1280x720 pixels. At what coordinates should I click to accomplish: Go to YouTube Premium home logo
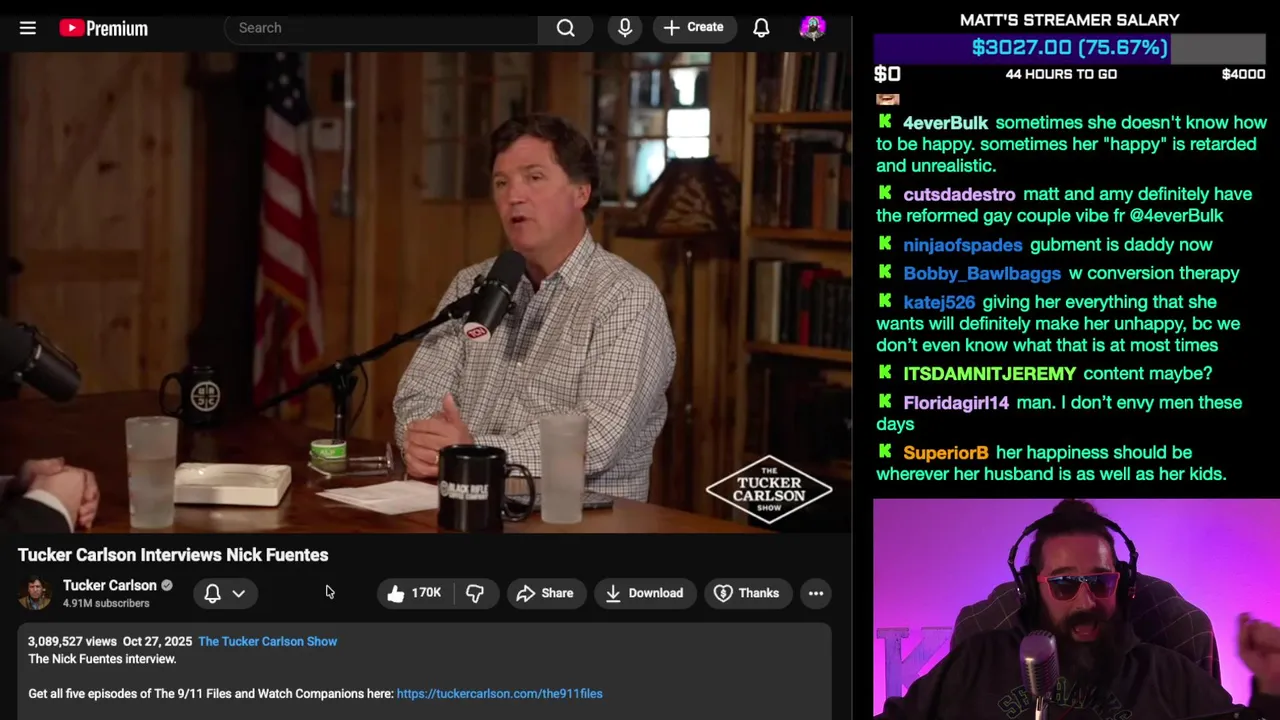pyautogui.click(x=103, y=28)
